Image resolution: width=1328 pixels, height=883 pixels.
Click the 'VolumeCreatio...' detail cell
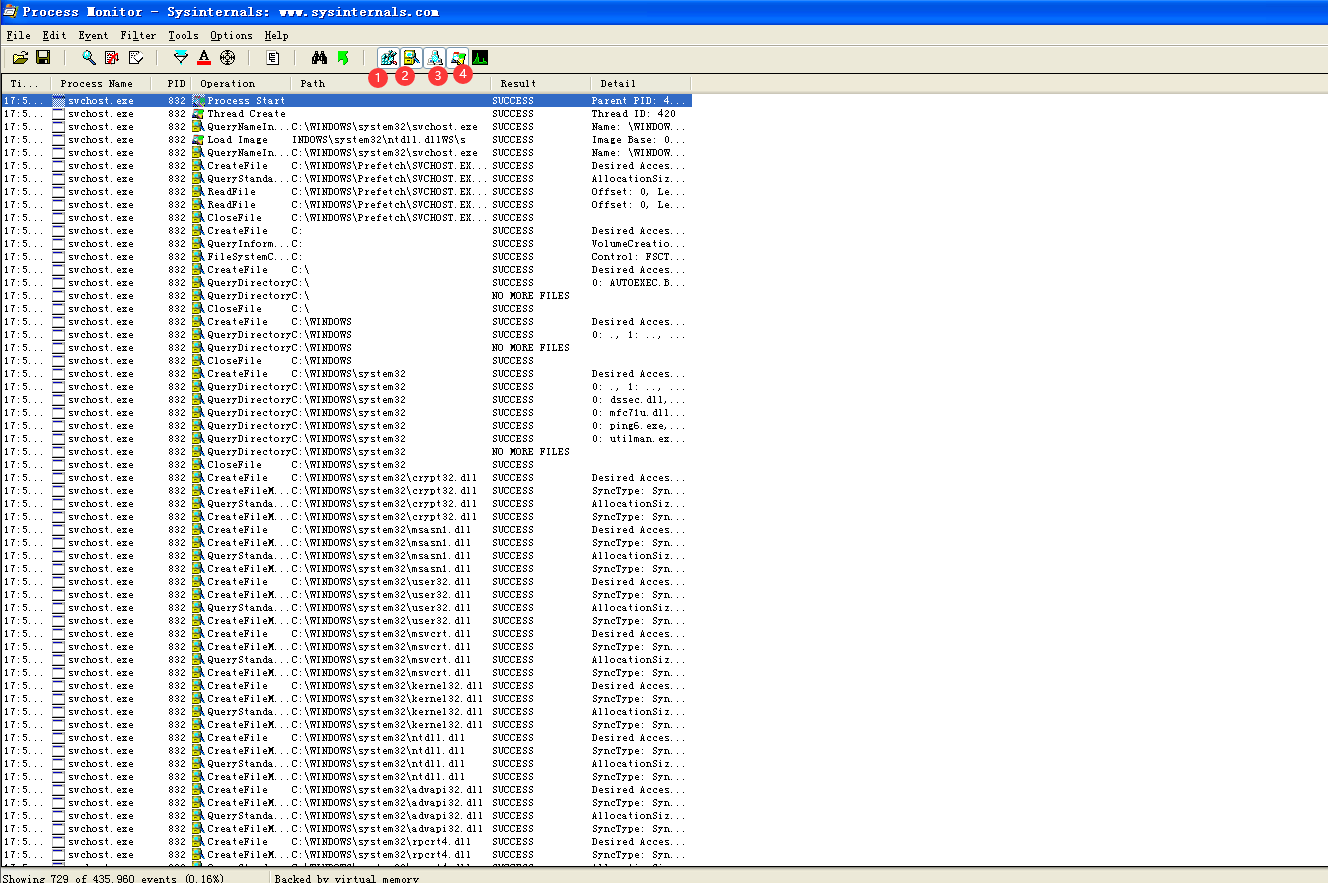pyautogui.click(x=639, y=244)
